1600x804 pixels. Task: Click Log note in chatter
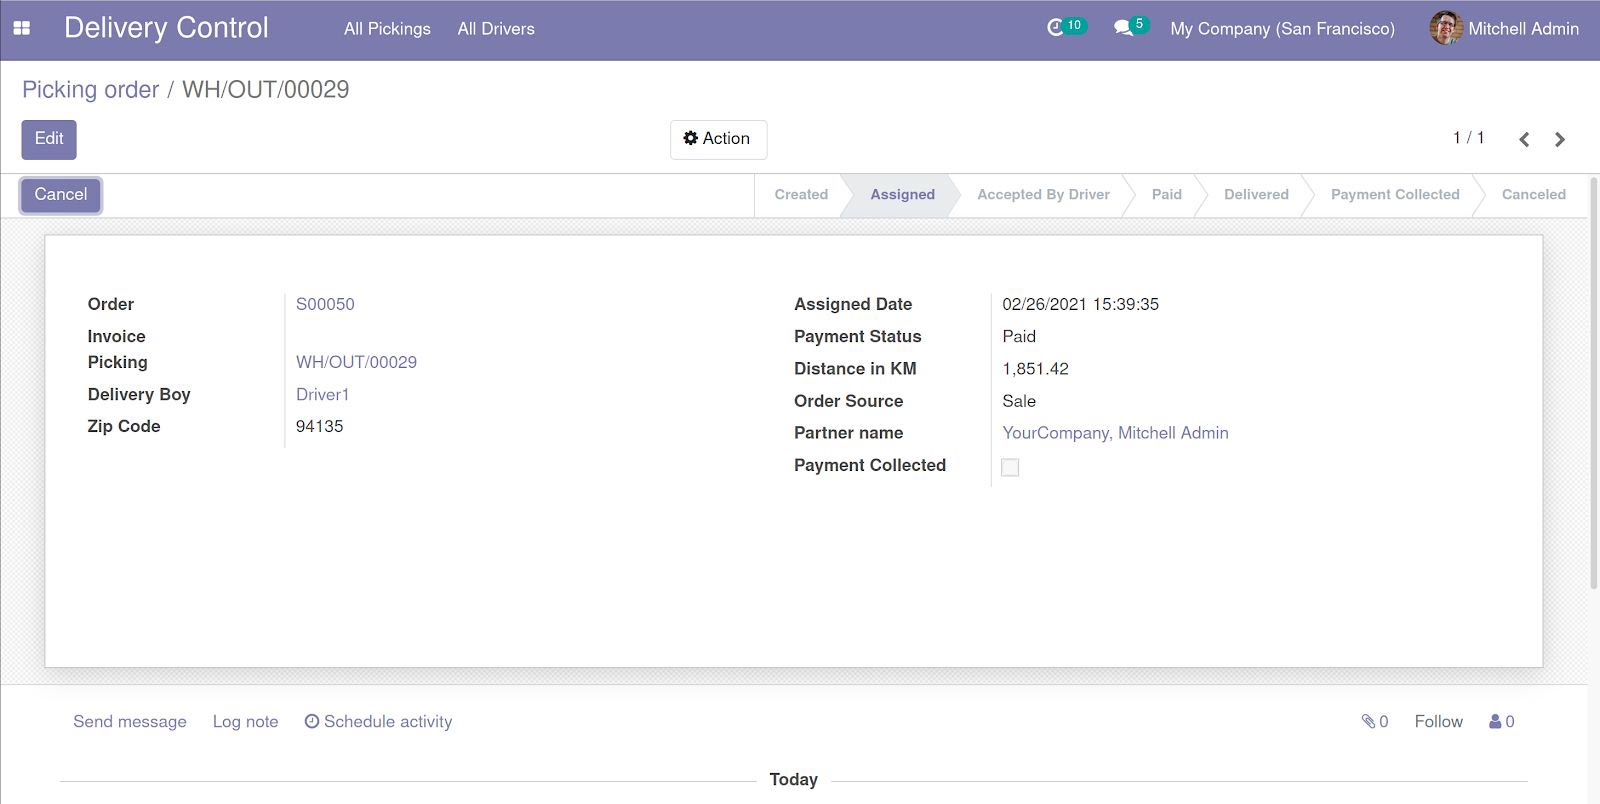[245, 722]
